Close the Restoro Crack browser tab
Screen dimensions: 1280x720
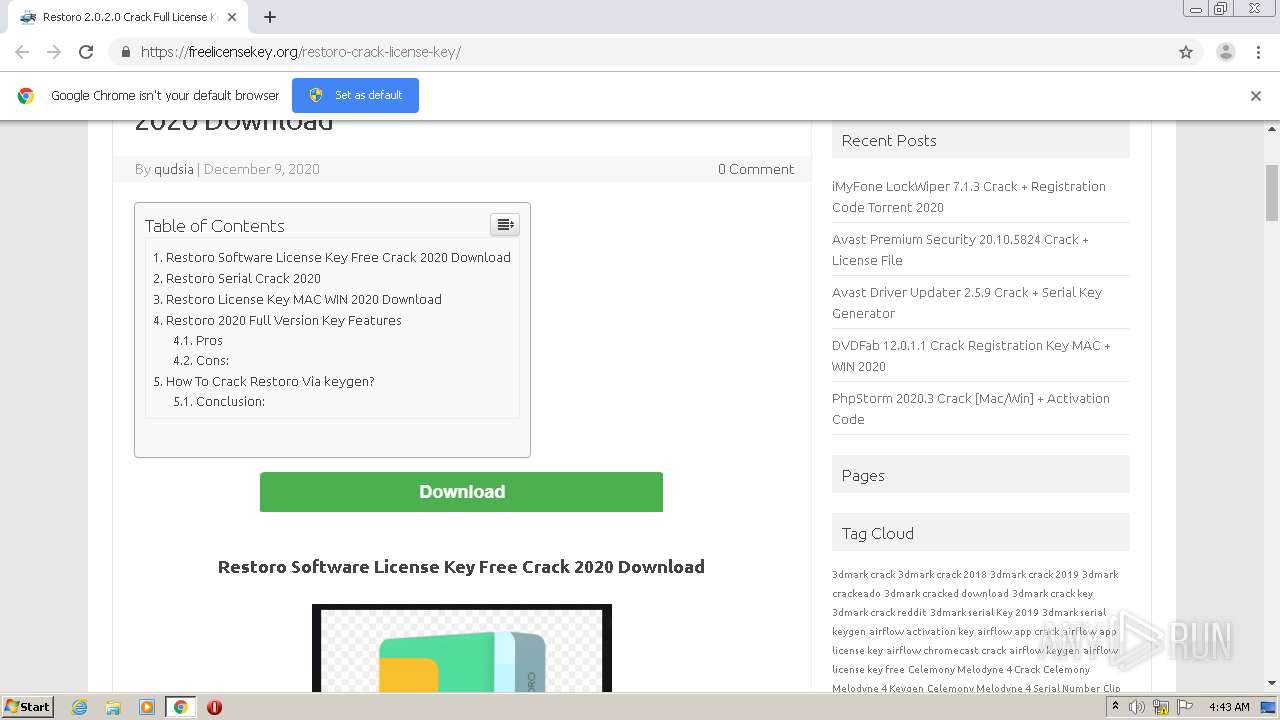coord(232,17)
